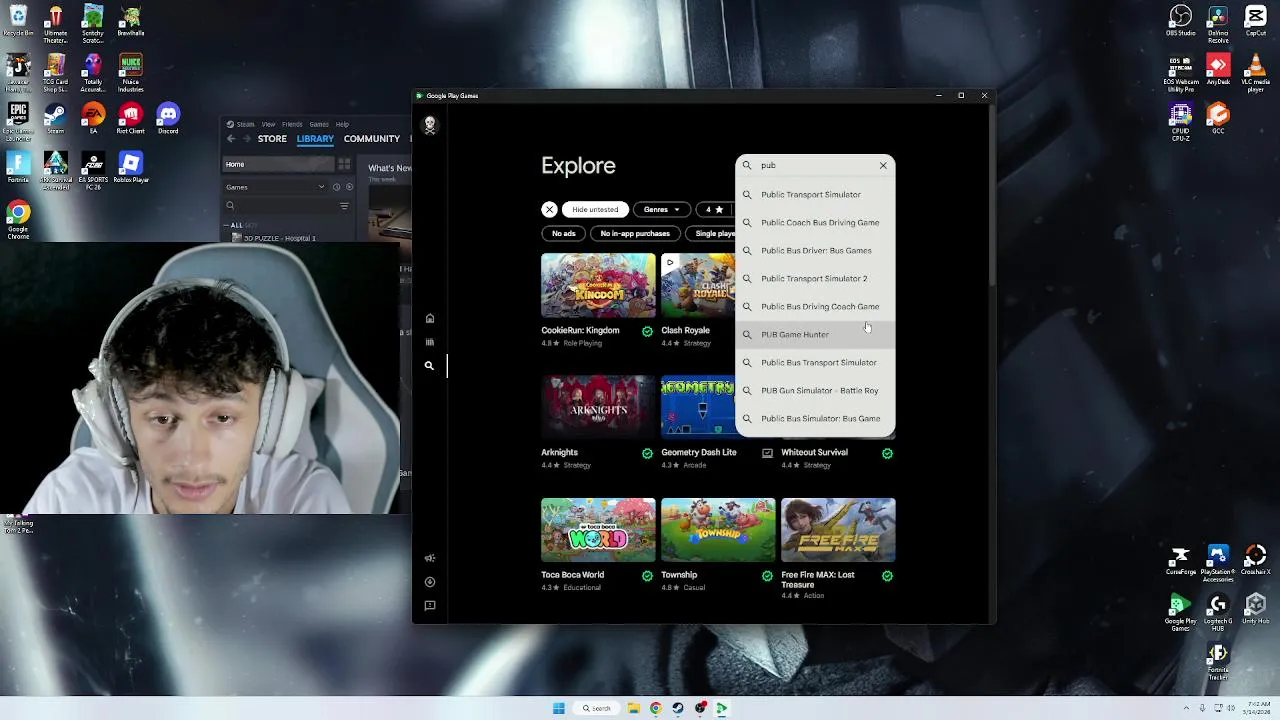Choose 'Public Bus Transport Simulator' suggestion
1280x720 pixels.
coord(815,363)
